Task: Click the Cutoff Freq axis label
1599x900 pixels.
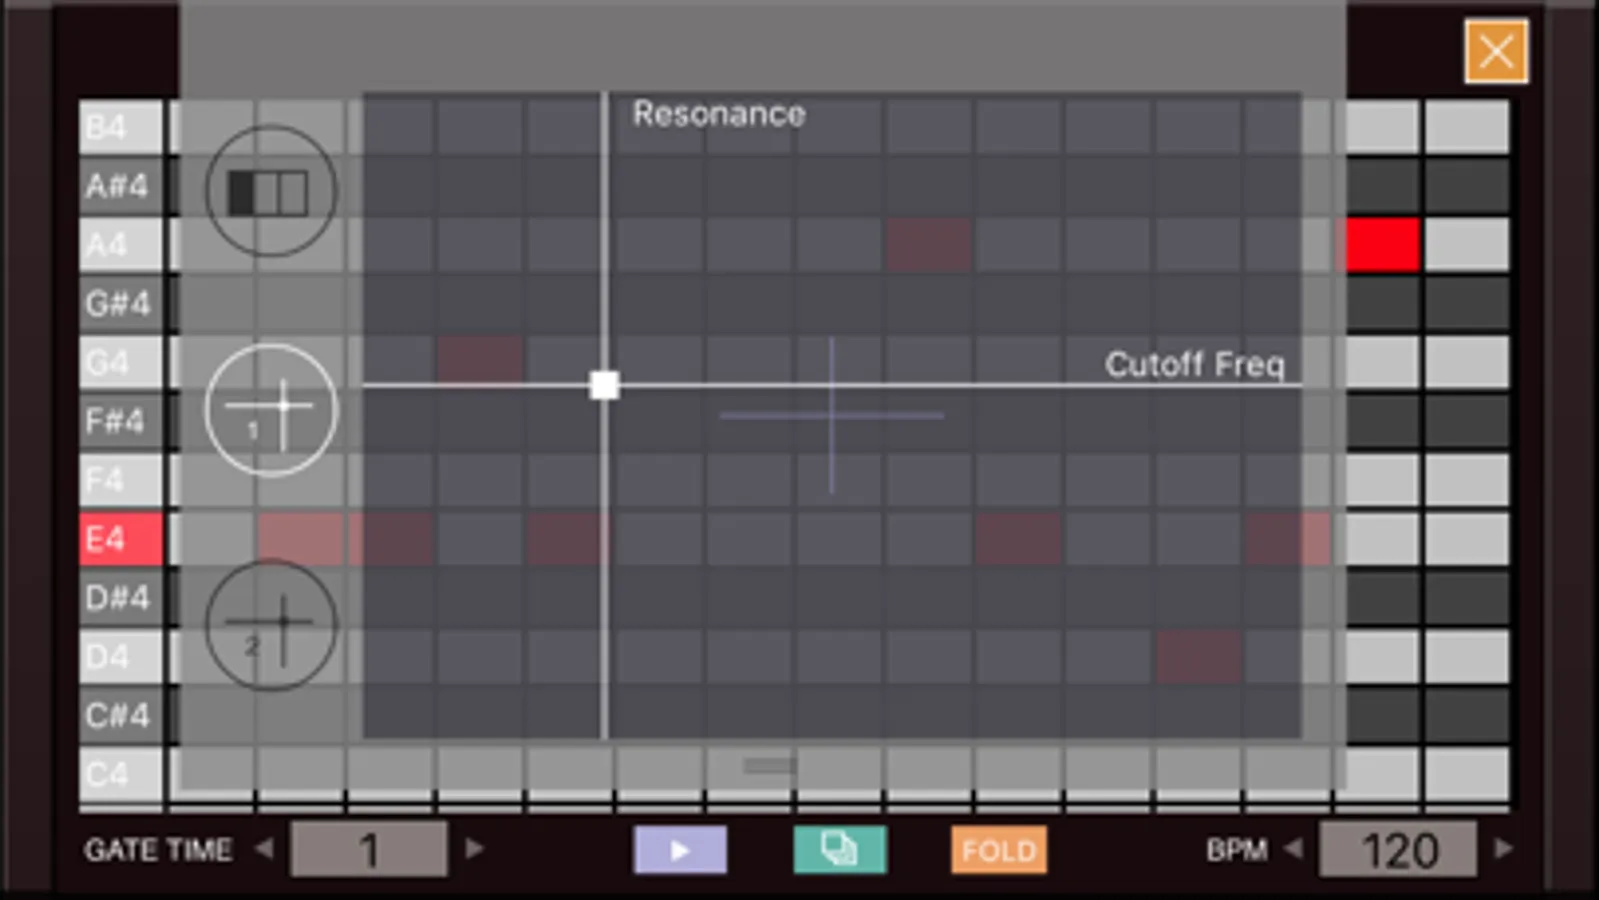Action: click(1194, 364)
